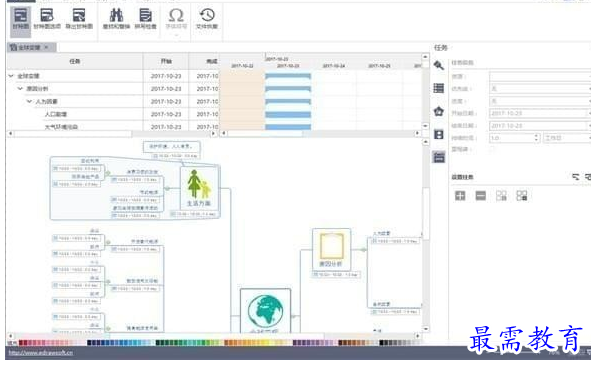Click the 导出甘特图 export icon
The height and width of the screenshot is (370, 591).
pos(79,20)
